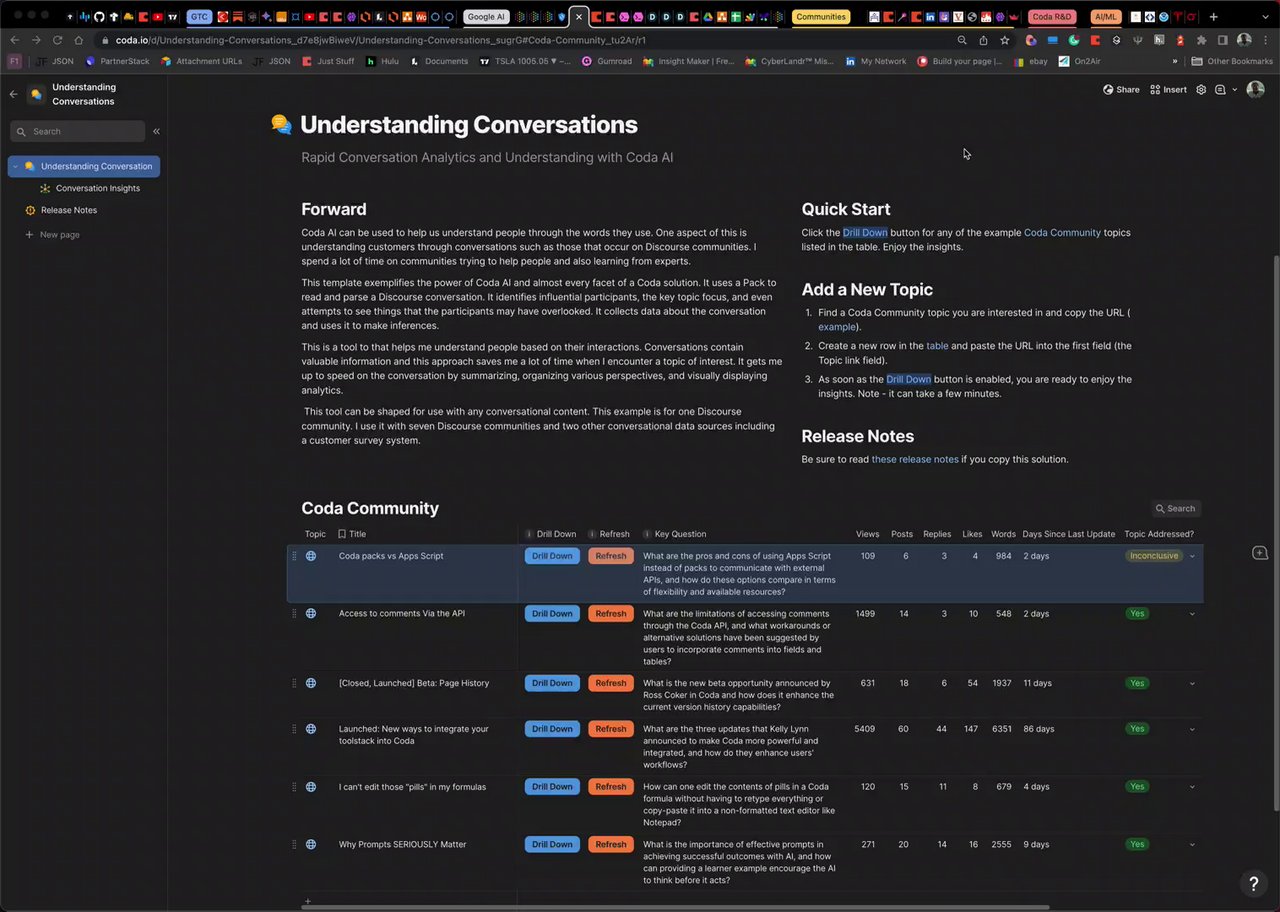This screenshot has width=1280, height=912.
Task: Click the add-comment icon beside the table
Action: click(1260, 553)
